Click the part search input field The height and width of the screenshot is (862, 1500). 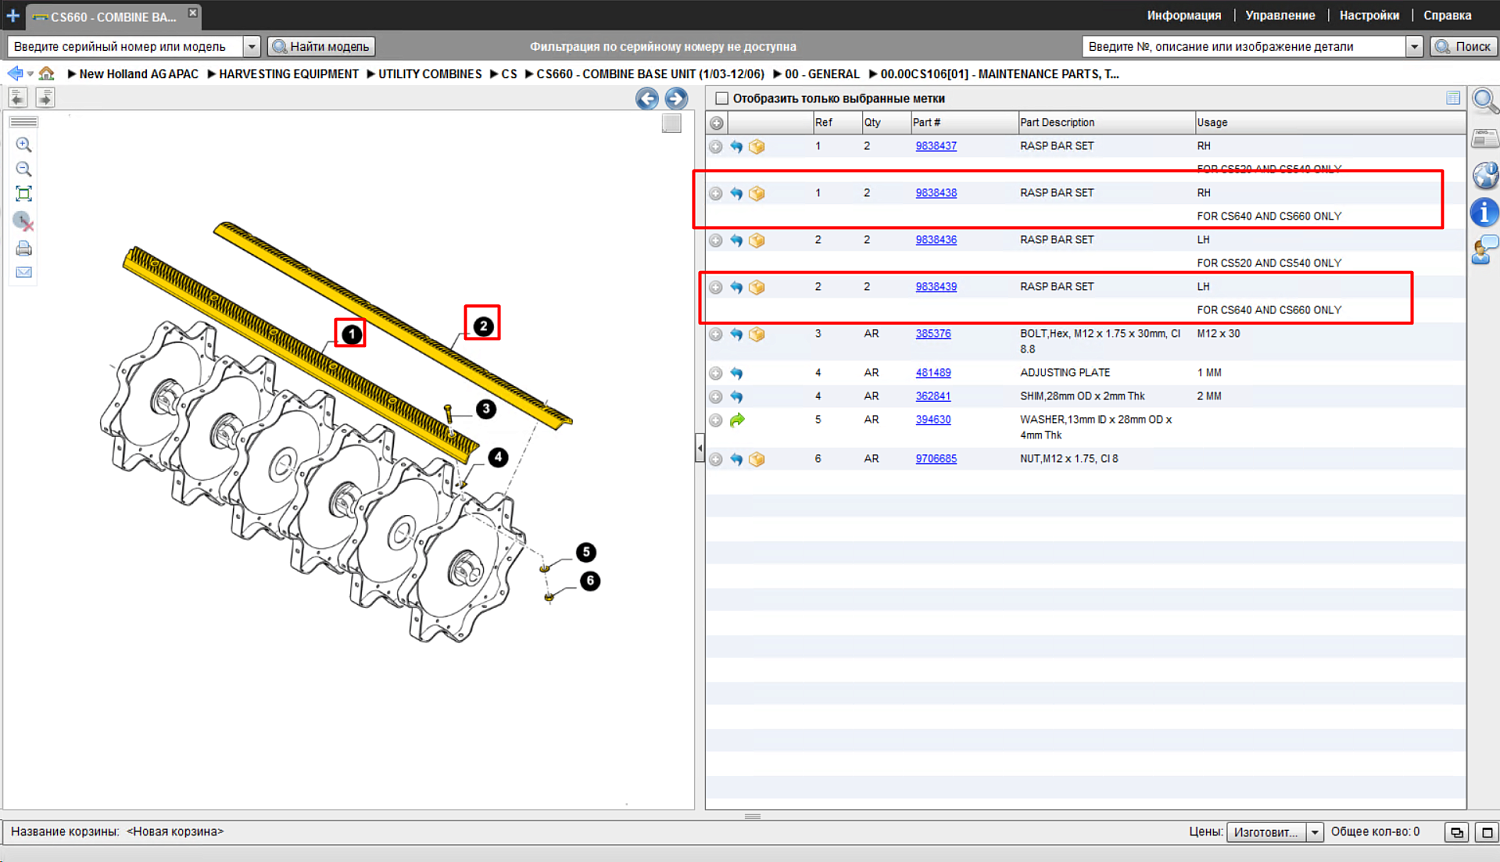point(1243,47)
